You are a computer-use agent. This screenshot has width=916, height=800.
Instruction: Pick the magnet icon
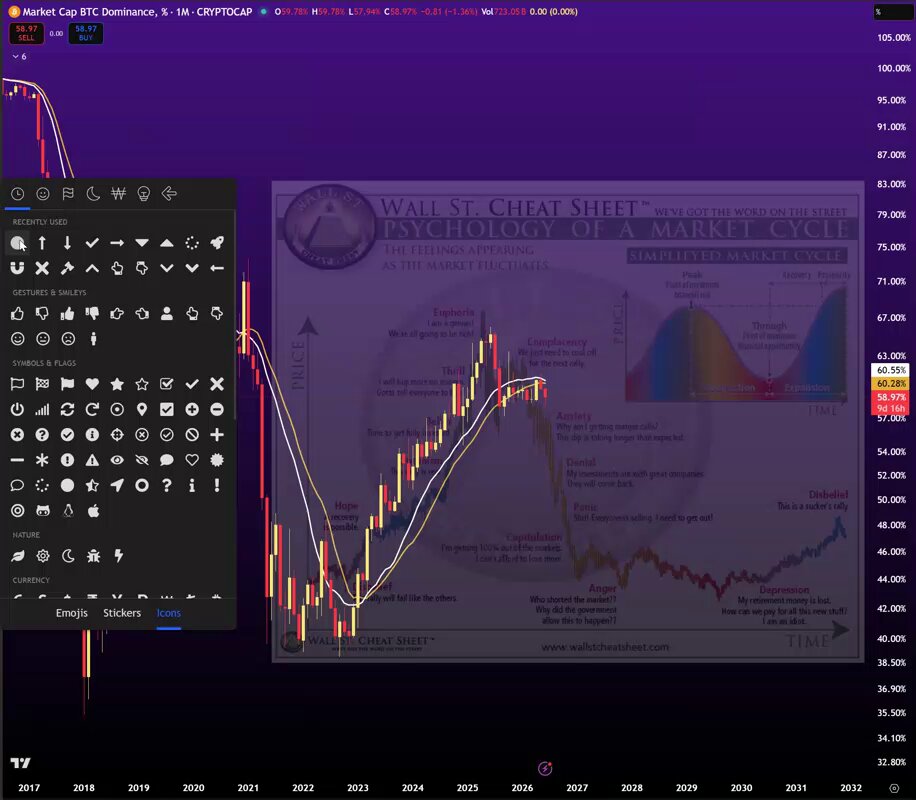pyautogui.click(x=17, y=268)
